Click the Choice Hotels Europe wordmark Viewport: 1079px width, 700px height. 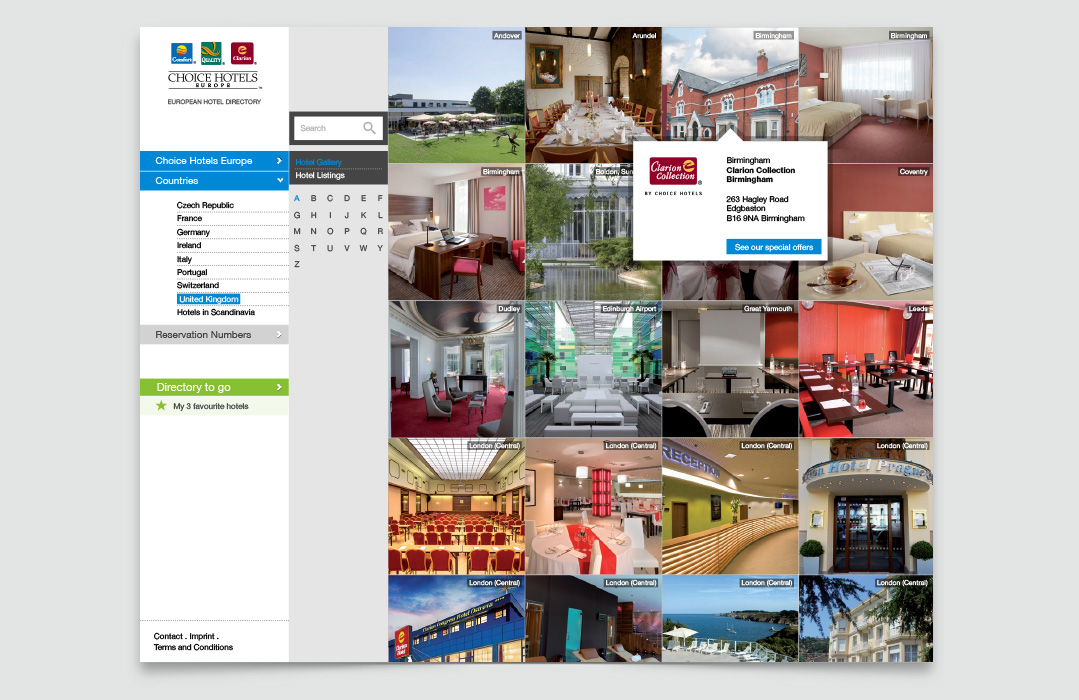(x=213, y=80)
